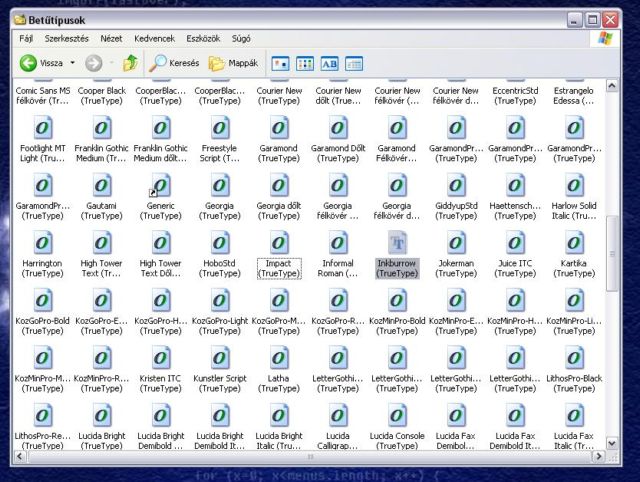Viewport: 640px width, 482px height.
Task: Select the Kunstler Script font icon
Action: tap(219, 358)
